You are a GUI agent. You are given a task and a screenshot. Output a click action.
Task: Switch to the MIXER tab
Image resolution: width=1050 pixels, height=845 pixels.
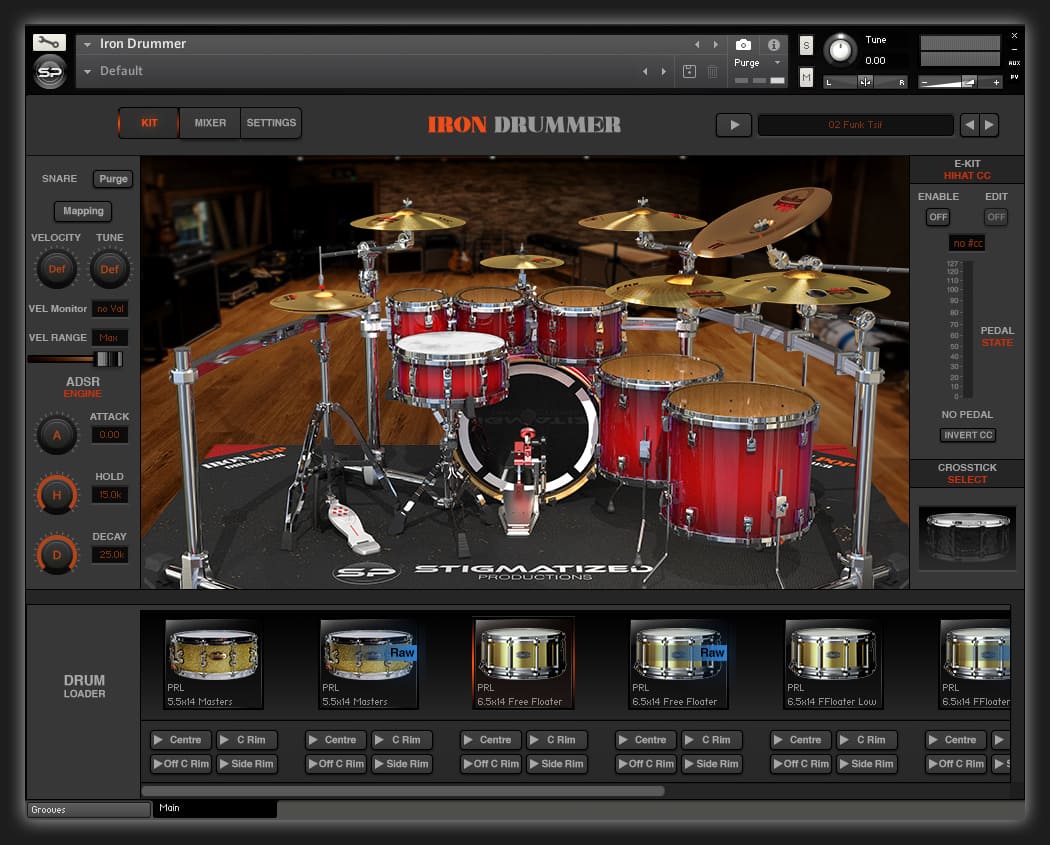(x=210, y=123)
